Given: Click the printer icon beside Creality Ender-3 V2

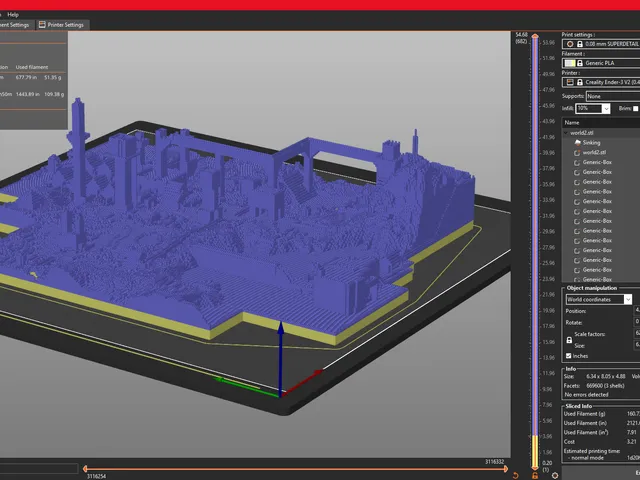Looking at the screenshot, I should point(570,82).
